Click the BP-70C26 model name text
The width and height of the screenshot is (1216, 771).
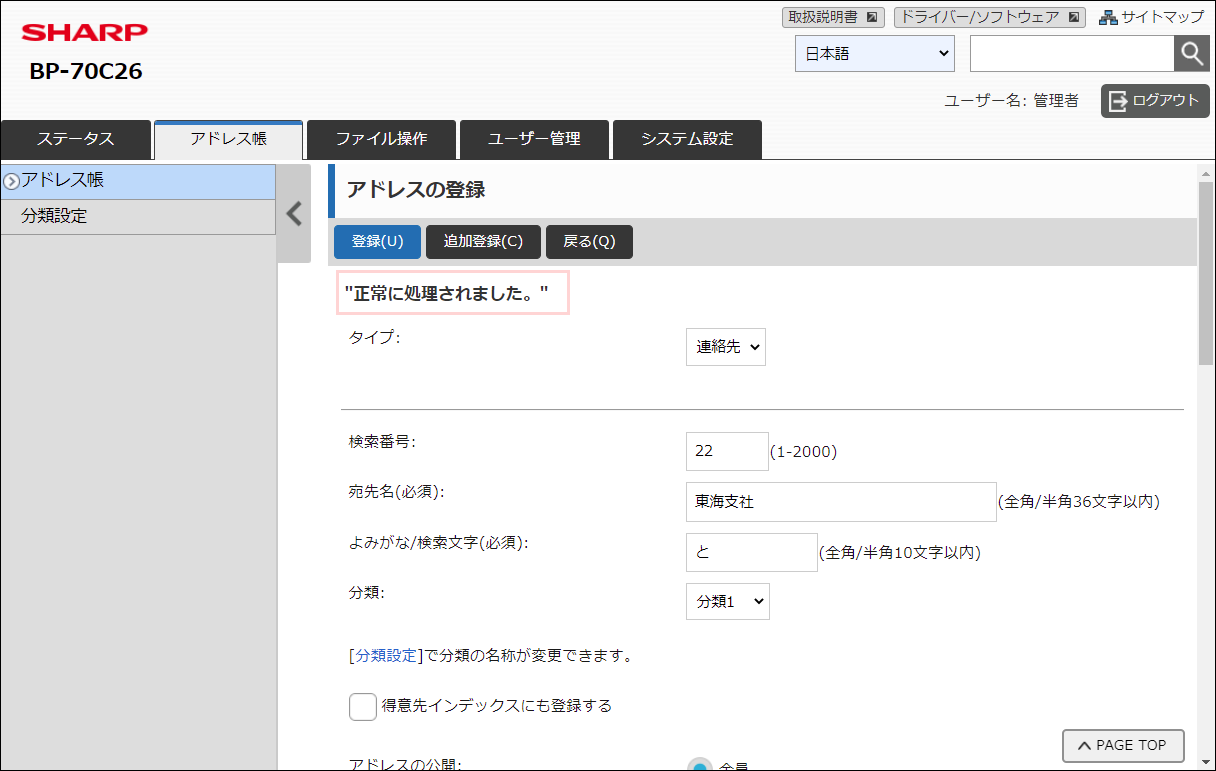[86, 72]
